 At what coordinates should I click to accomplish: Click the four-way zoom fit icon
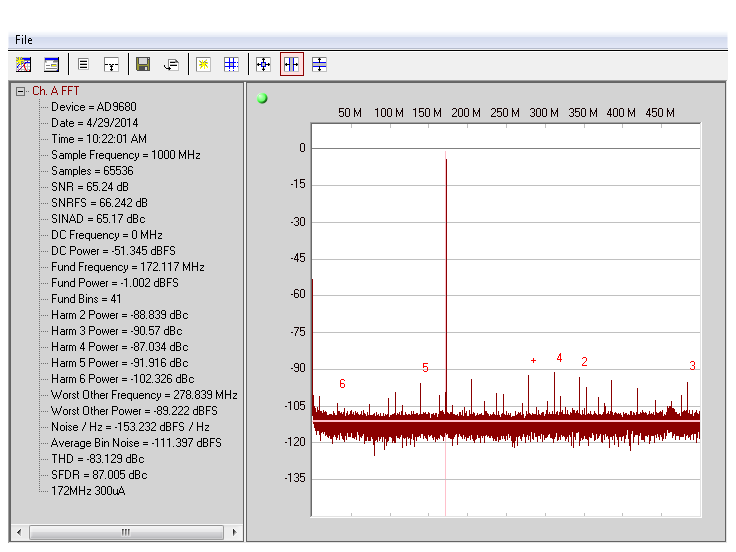pos(263,64)
